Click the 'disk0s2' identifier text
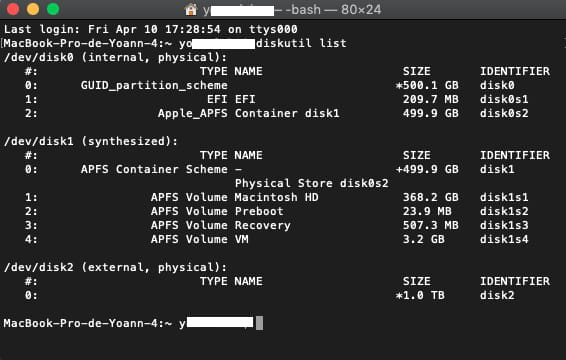The height and width of the screenshot is (360, 566). [504, 113]
